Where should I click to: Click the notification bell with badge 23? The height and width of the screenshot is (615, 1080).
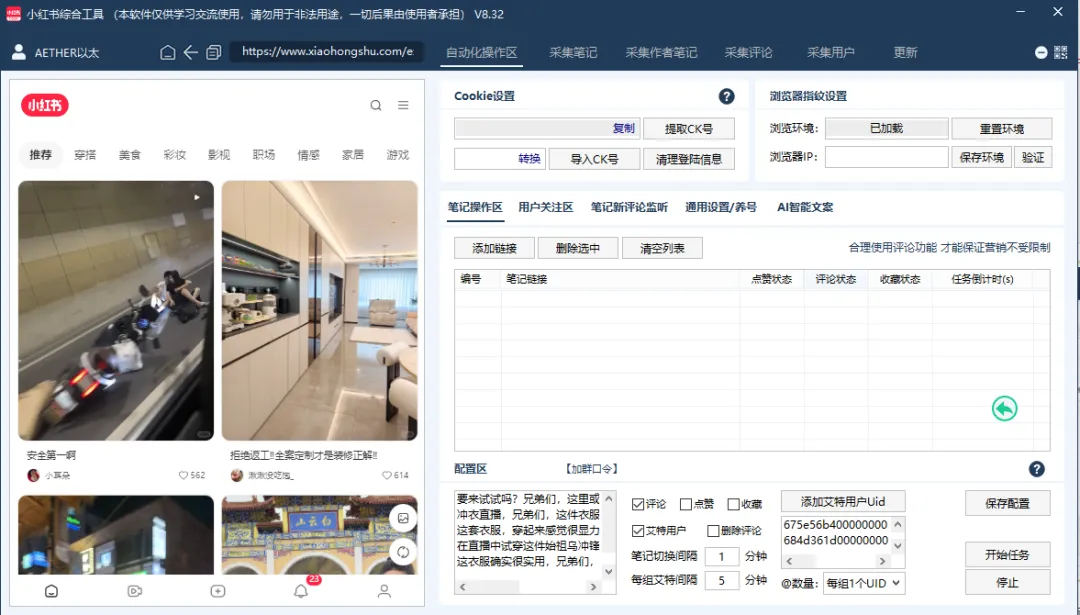pyautogui.click(x=300, y=591)
